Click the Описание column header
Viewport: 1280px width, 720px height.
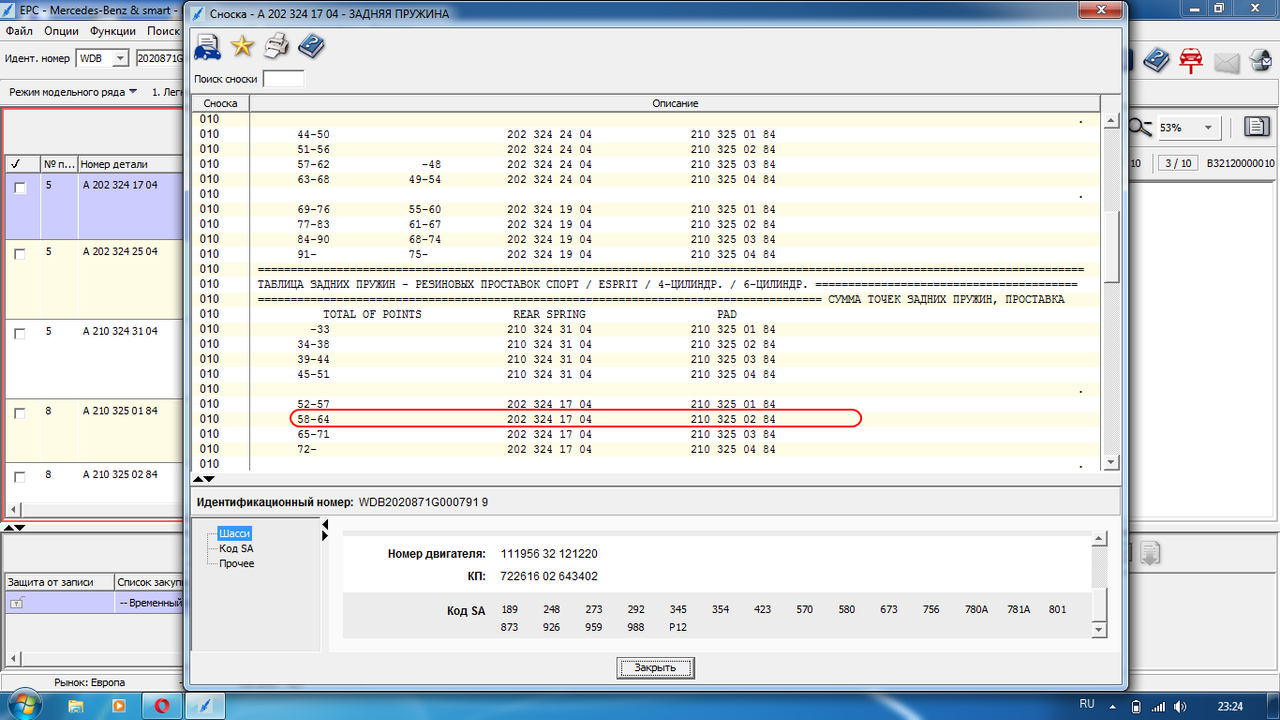(x=675, y=104)
